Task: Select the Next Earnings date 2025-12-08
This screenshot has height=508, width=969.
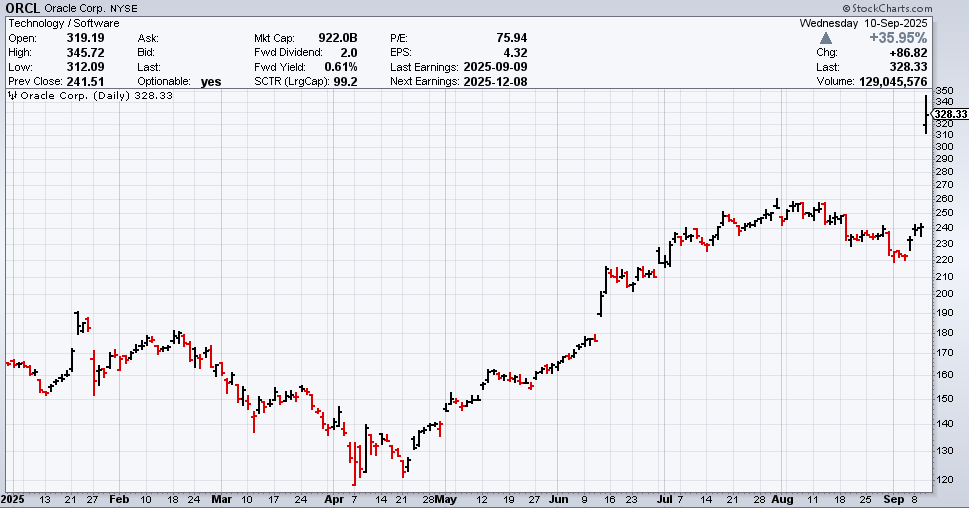Action: 496,82
